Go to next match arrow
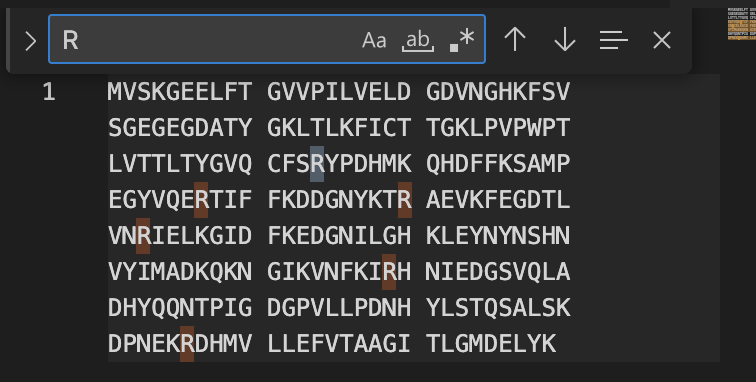756x382 pixels. click(565, 40)
